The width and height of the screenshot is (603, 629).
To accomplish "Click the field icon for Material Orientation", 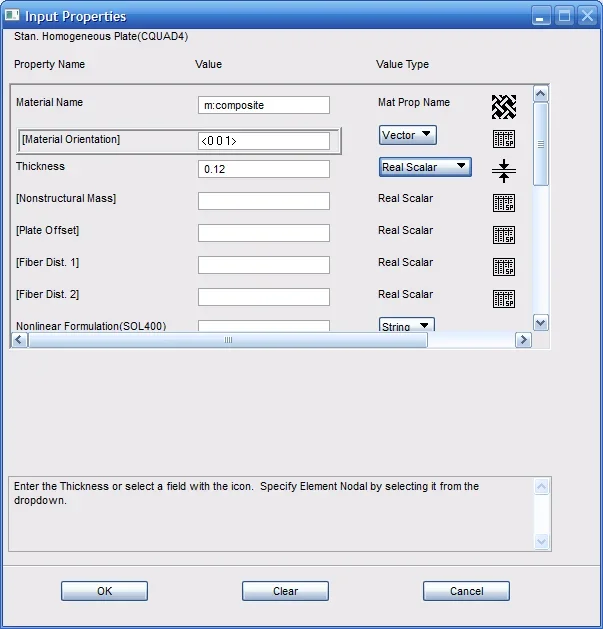I will 503,139.
